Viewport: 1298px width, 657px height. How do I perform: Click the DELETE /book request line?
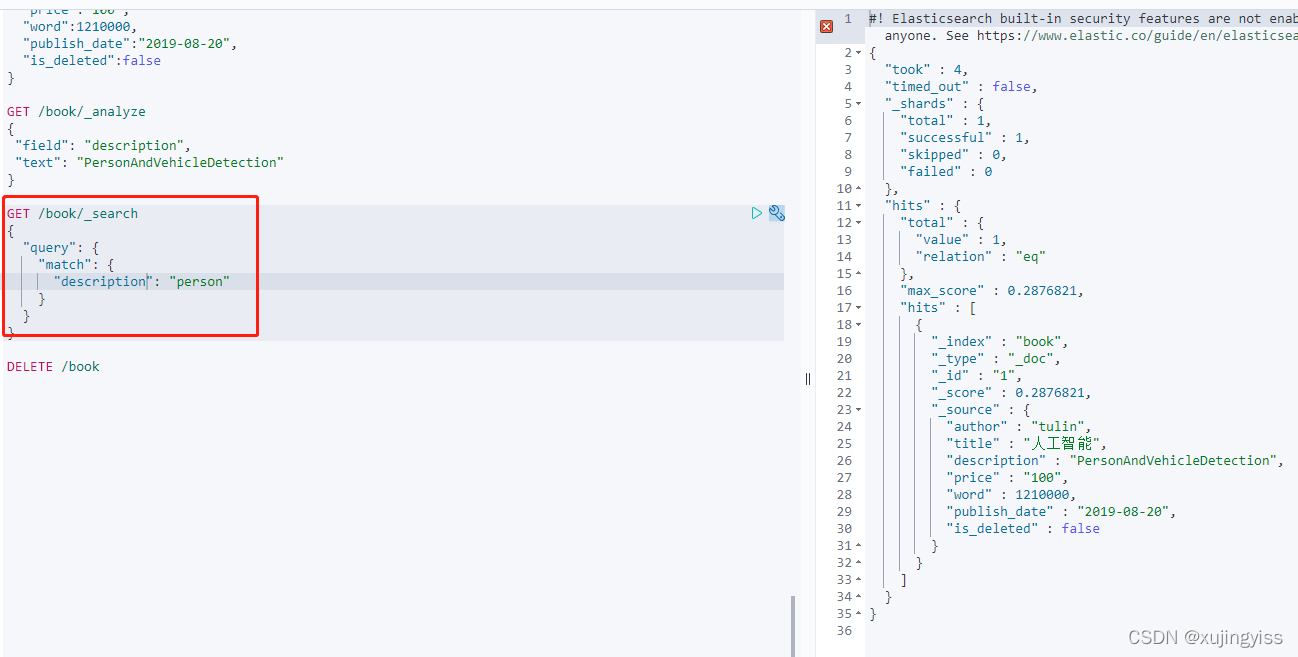(53, 366)
